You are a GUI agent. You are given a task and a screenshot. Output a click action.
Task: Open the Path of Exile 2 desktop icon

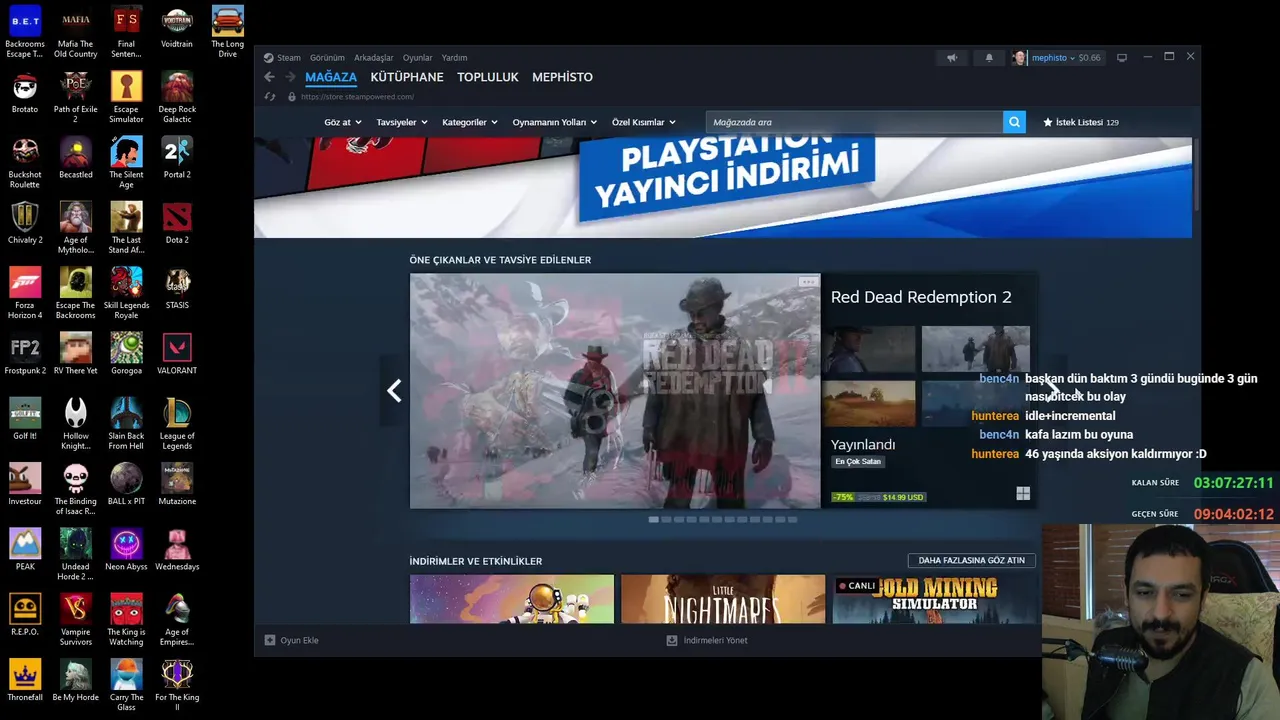click(75, 96)
